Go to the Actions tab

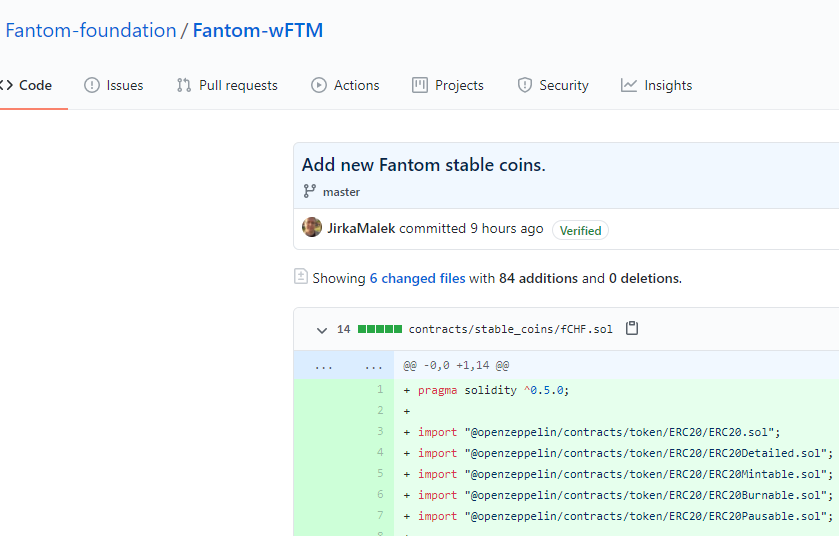(345, 86)
